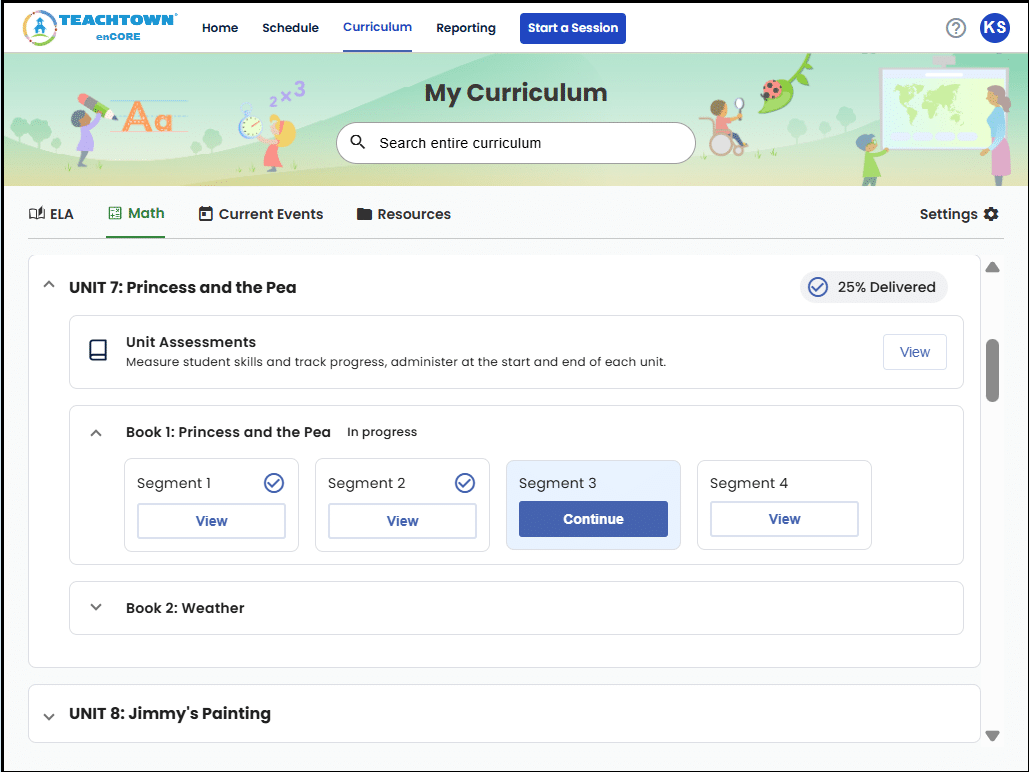Click the search magnifier icon

coord(358,142)
